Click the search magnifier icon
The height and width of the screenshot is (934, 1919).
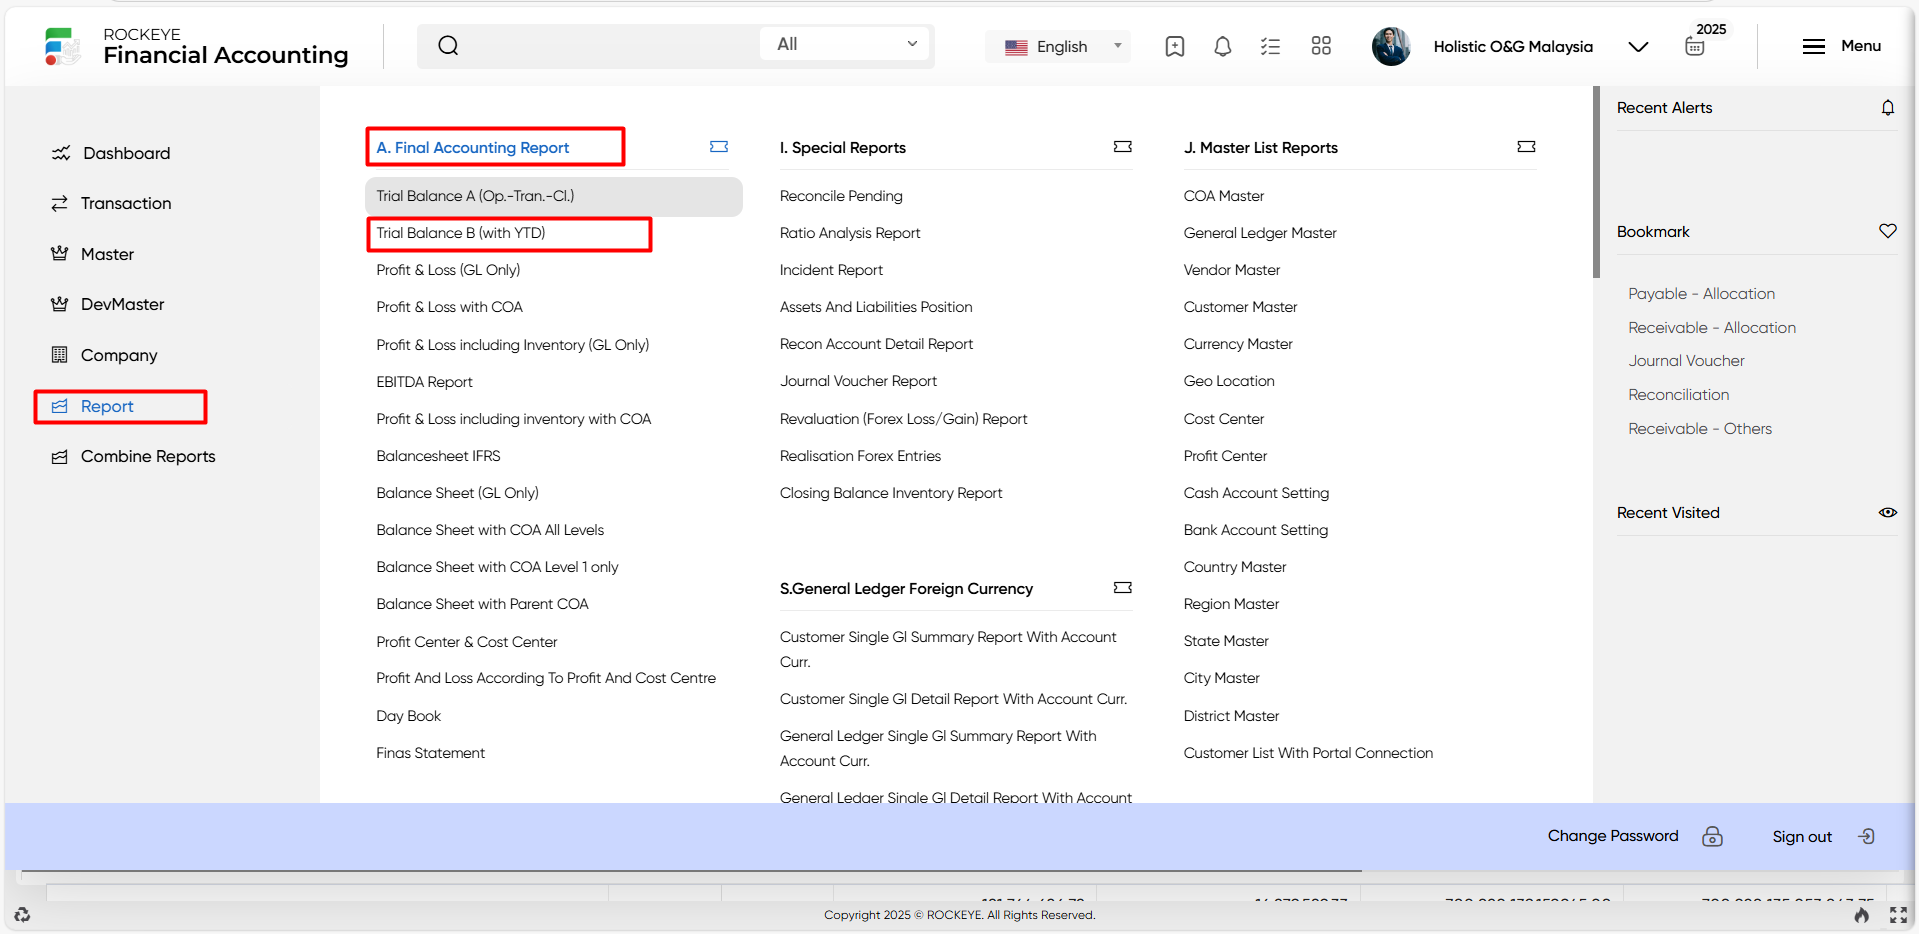click(x=448, y=46)
